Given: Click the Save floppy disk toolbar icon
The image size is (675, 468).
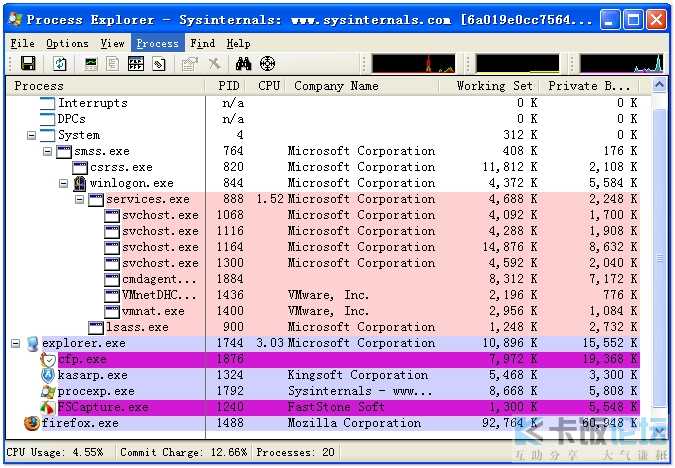Looking at the screenshot, I should [x=28, y=64].
